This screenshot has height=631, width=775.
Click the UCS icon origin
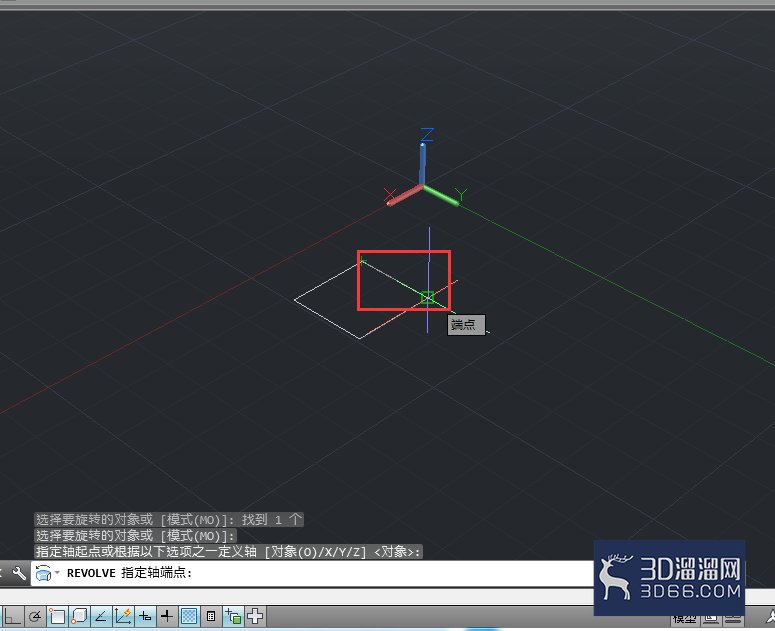tap(423, 186)
